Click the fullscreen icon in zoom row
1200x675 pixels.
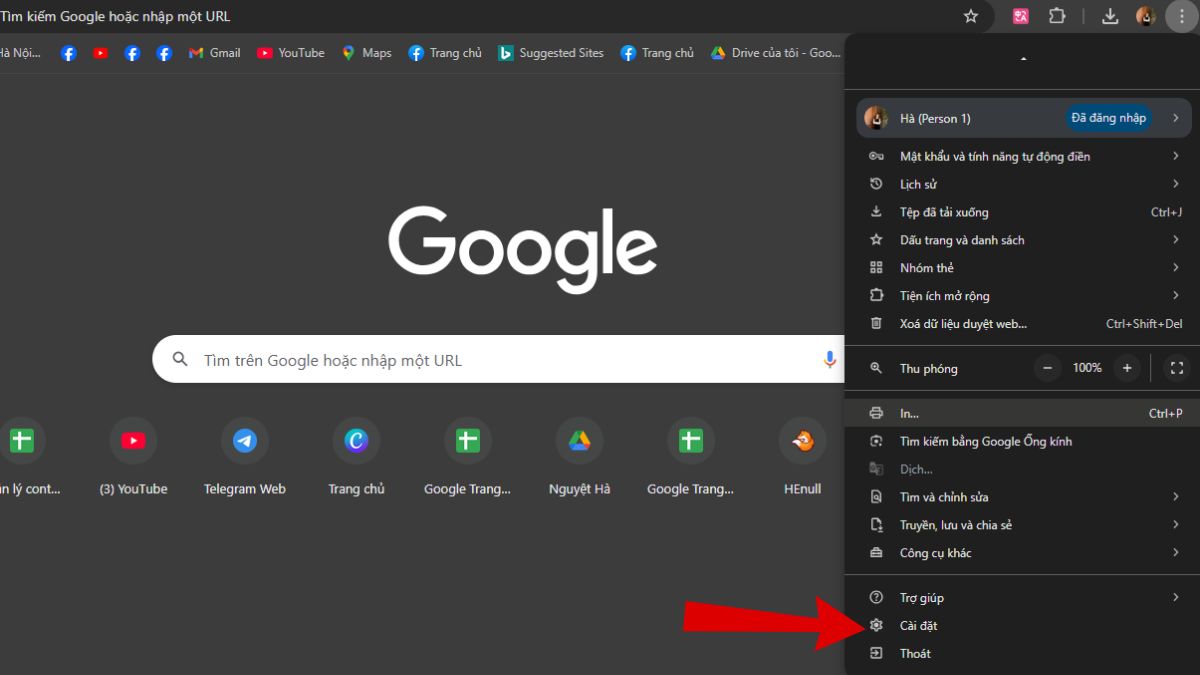pyautogui.click(x=1177, y=368)
